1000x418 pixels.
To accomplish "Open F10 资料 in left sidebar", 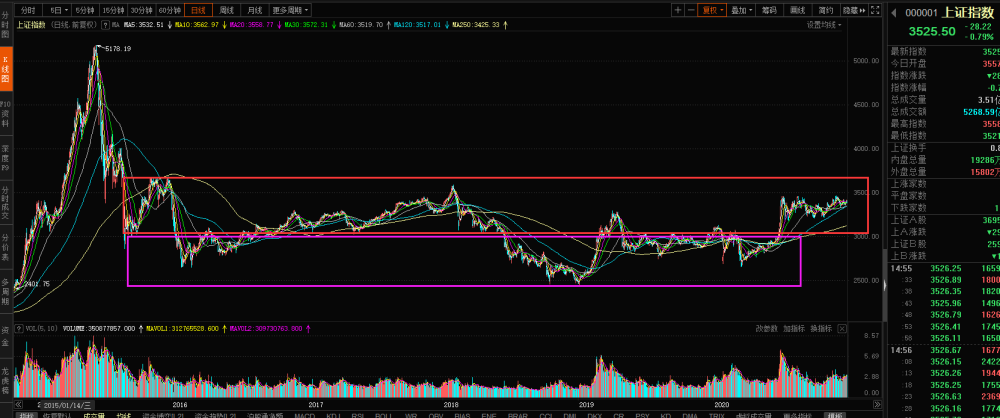I will pyautogui.click(x=6, y=113).
